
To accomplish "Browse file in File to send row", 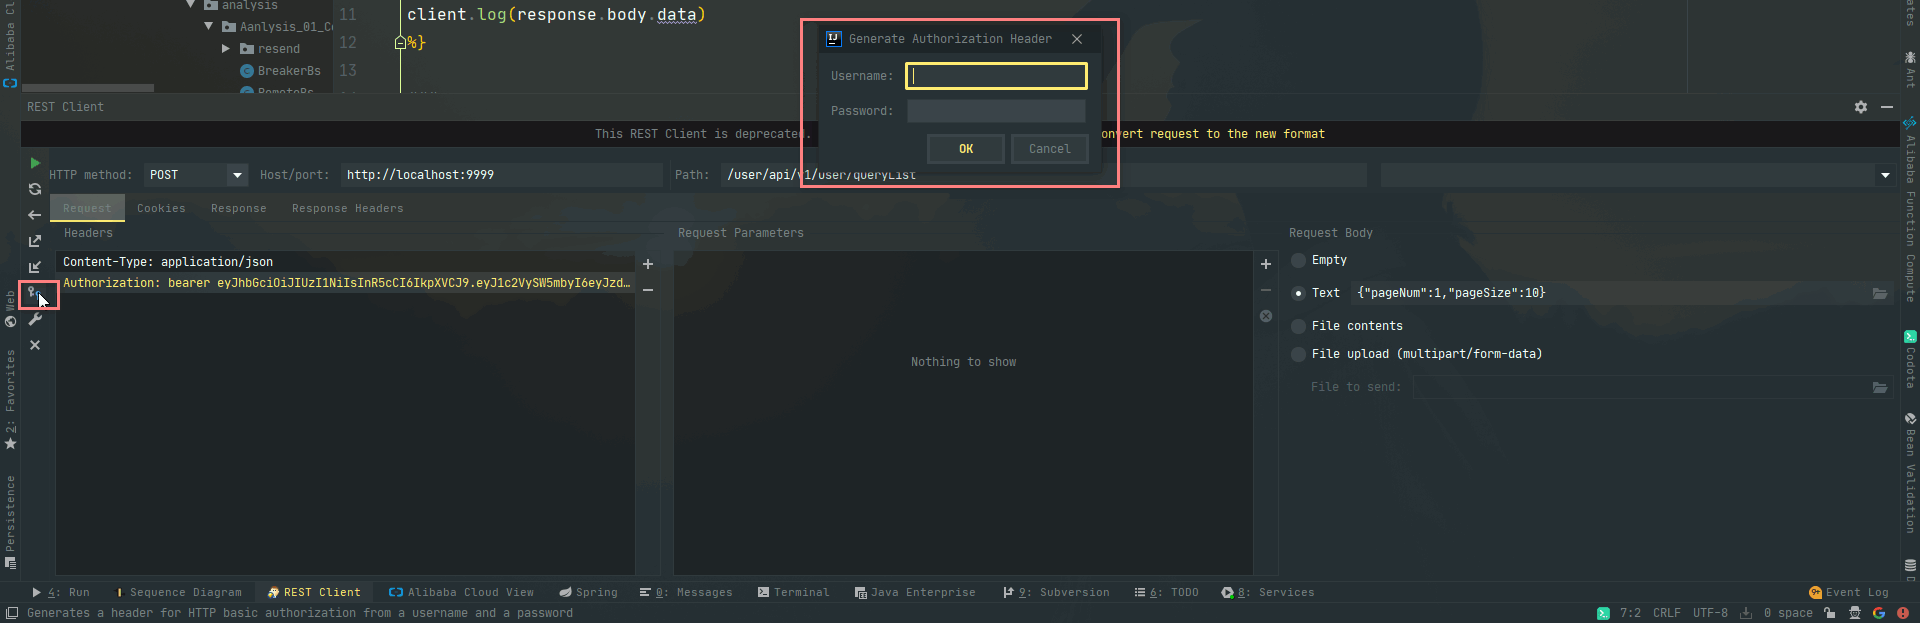I will coord(1880,387).
